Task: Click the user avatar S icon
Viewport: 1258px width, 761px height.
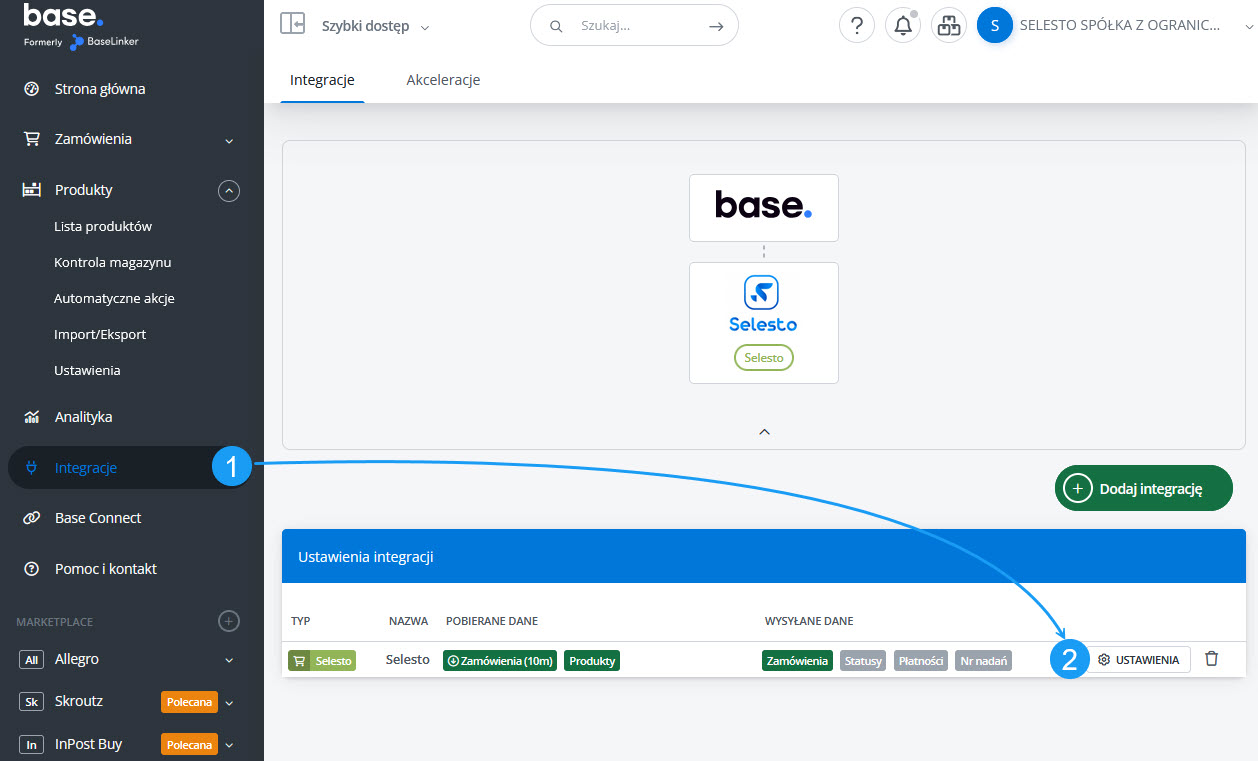Action: 994,26
